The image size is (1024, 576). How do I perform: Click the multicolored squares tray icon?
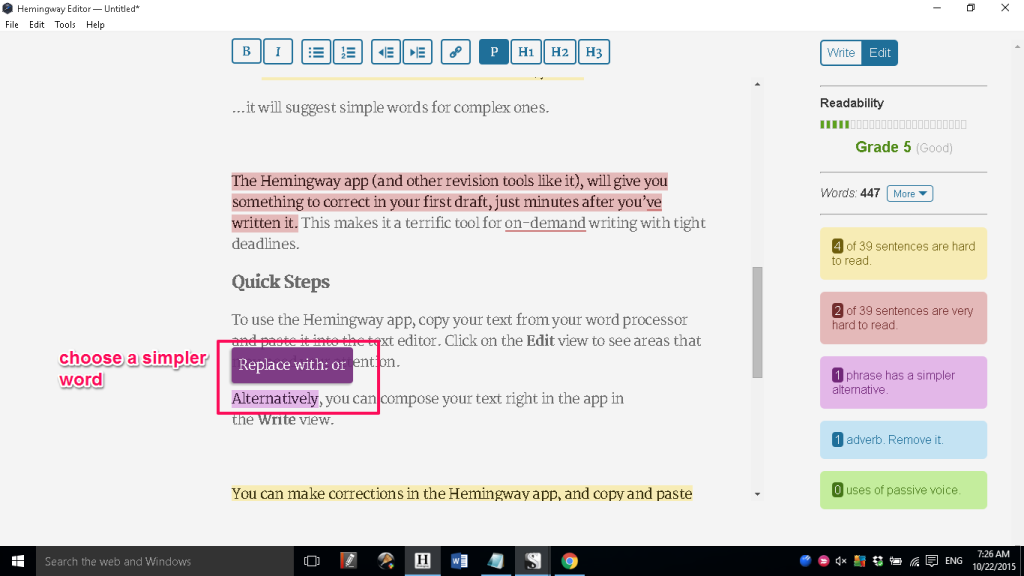point(859,561)
